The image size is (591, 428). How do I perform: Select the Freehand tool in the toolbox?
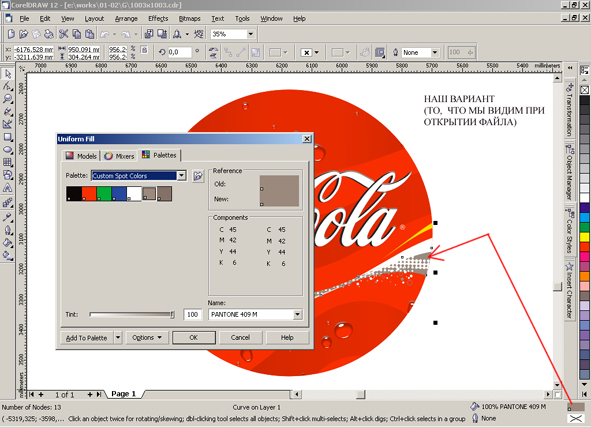(x=8, y=112)
